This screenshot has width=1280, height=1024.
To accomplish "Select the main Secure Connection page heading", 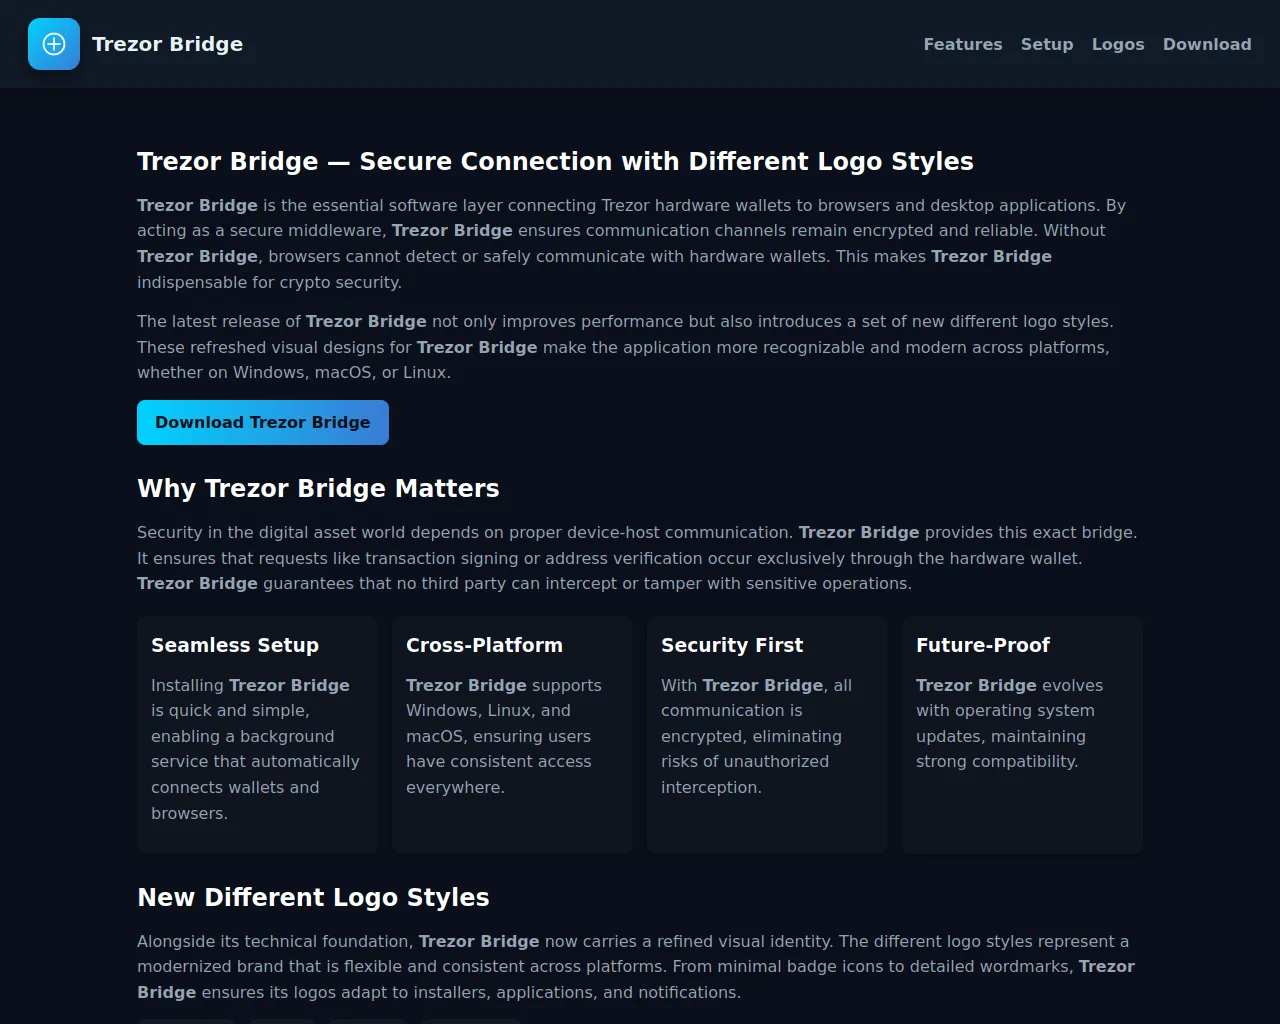I will (555, 161).
